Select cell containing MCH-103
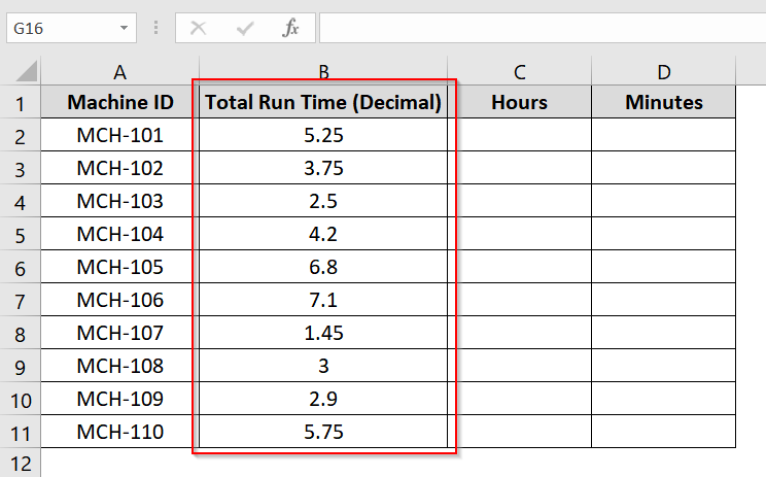Screen dimensions: 766x477 tap(120, 201)
